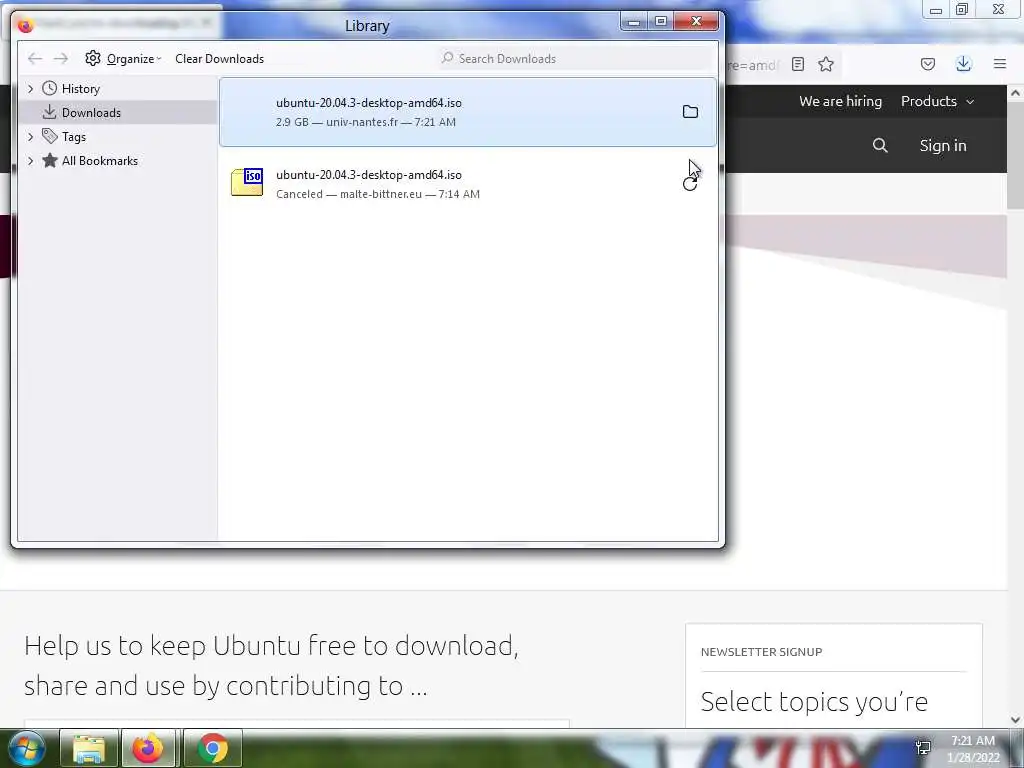
Task: Clear Downloads in the Library toolbar
Action: (219, 59)
